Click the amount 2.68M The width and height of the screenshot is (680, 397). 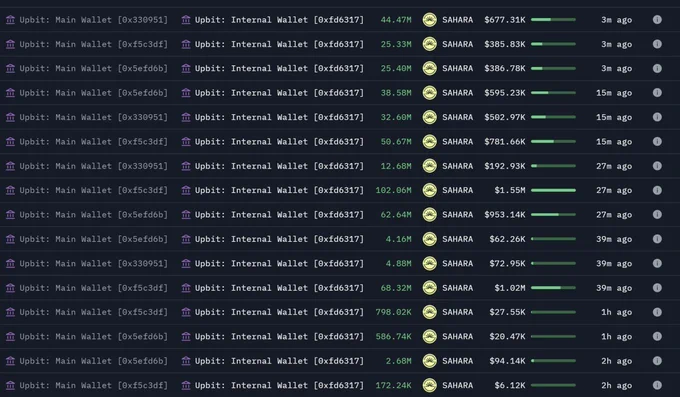(x=399, y=361)
